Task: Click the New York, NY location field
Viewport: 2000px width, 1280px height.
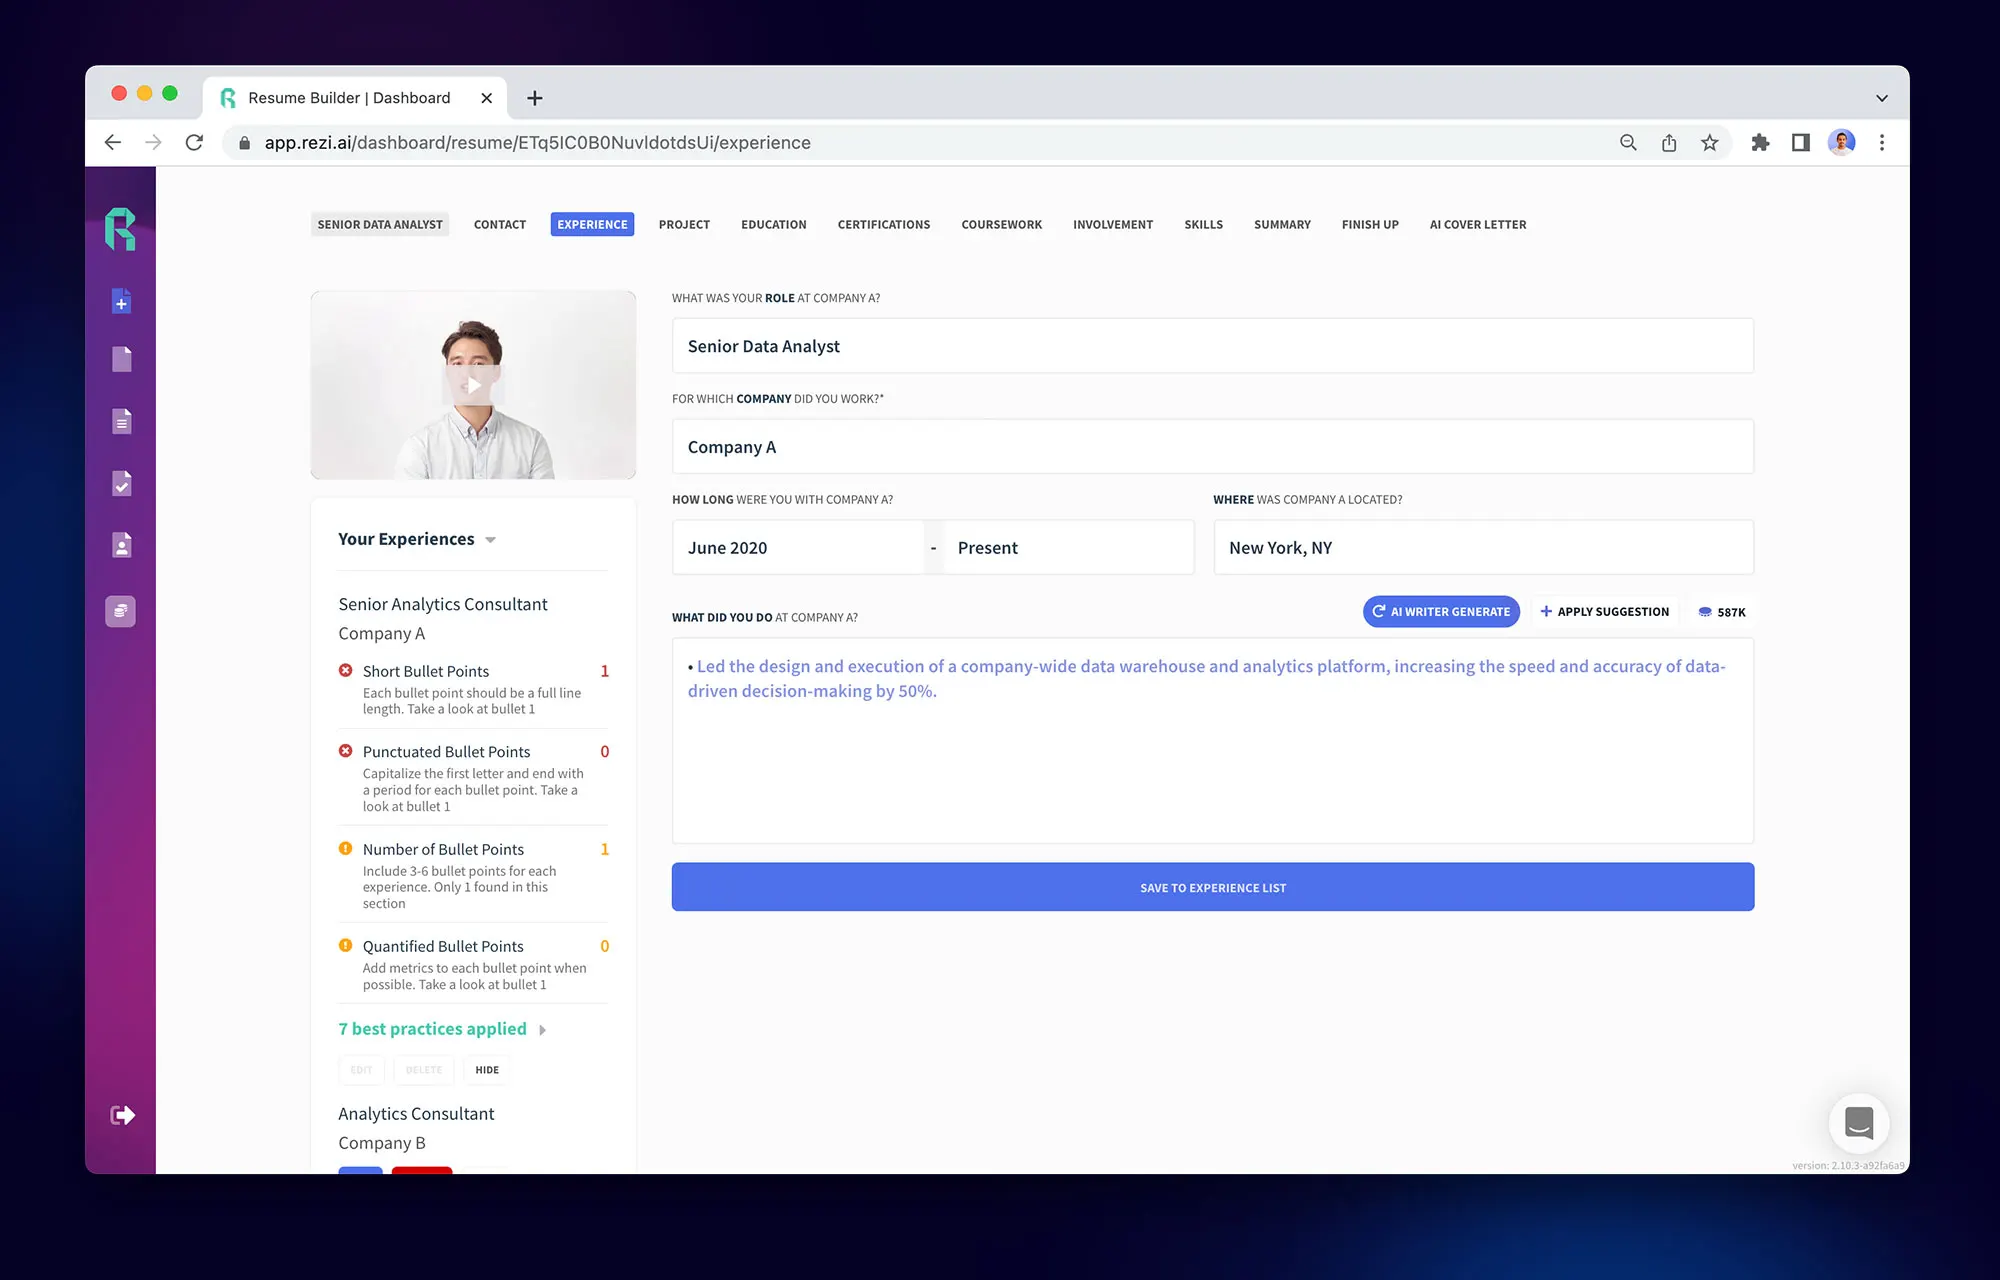Action: (x=1483, y=547)
